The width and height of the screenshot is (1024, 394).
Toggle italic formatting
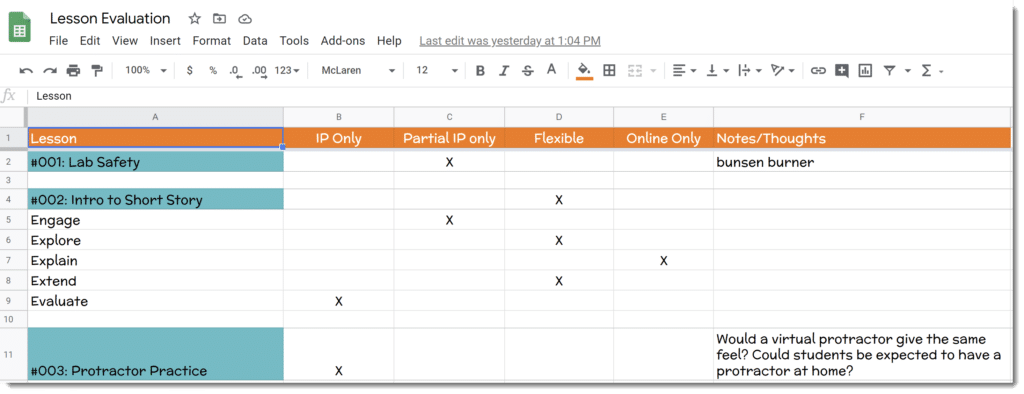click(504, 71)
